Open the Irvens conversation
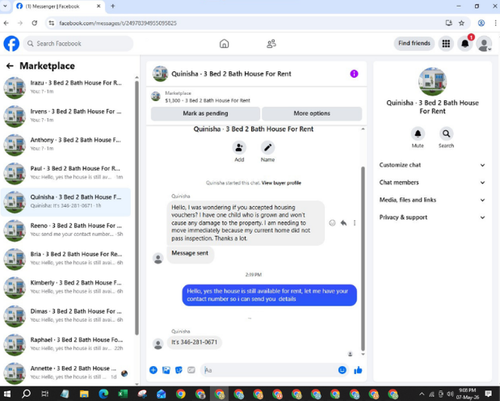500x401 pixels. pyautogui.click(x=66, y=116)
